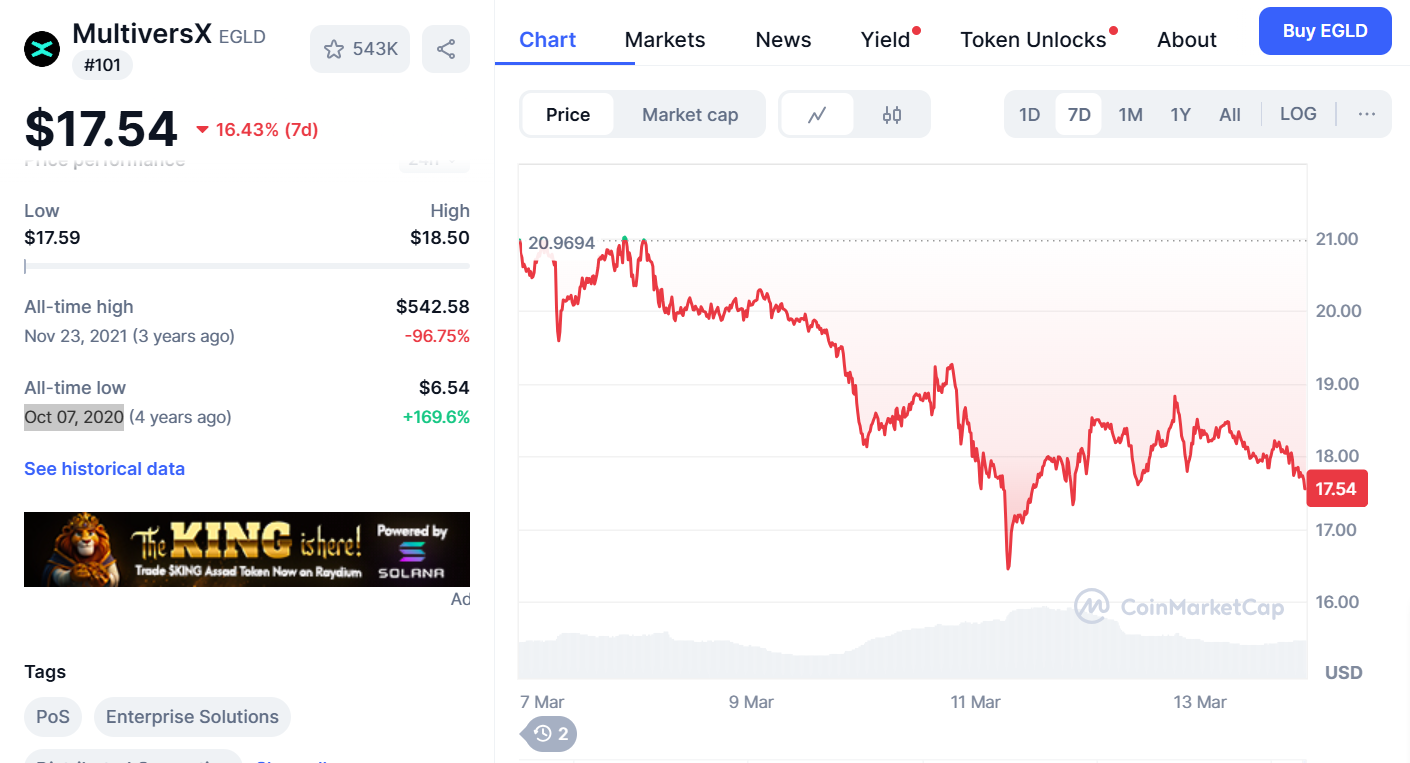The width and height of the screenshot is (1410, 763).
Task: Enable LOG scale on the chart
Action: (1297, 114)
